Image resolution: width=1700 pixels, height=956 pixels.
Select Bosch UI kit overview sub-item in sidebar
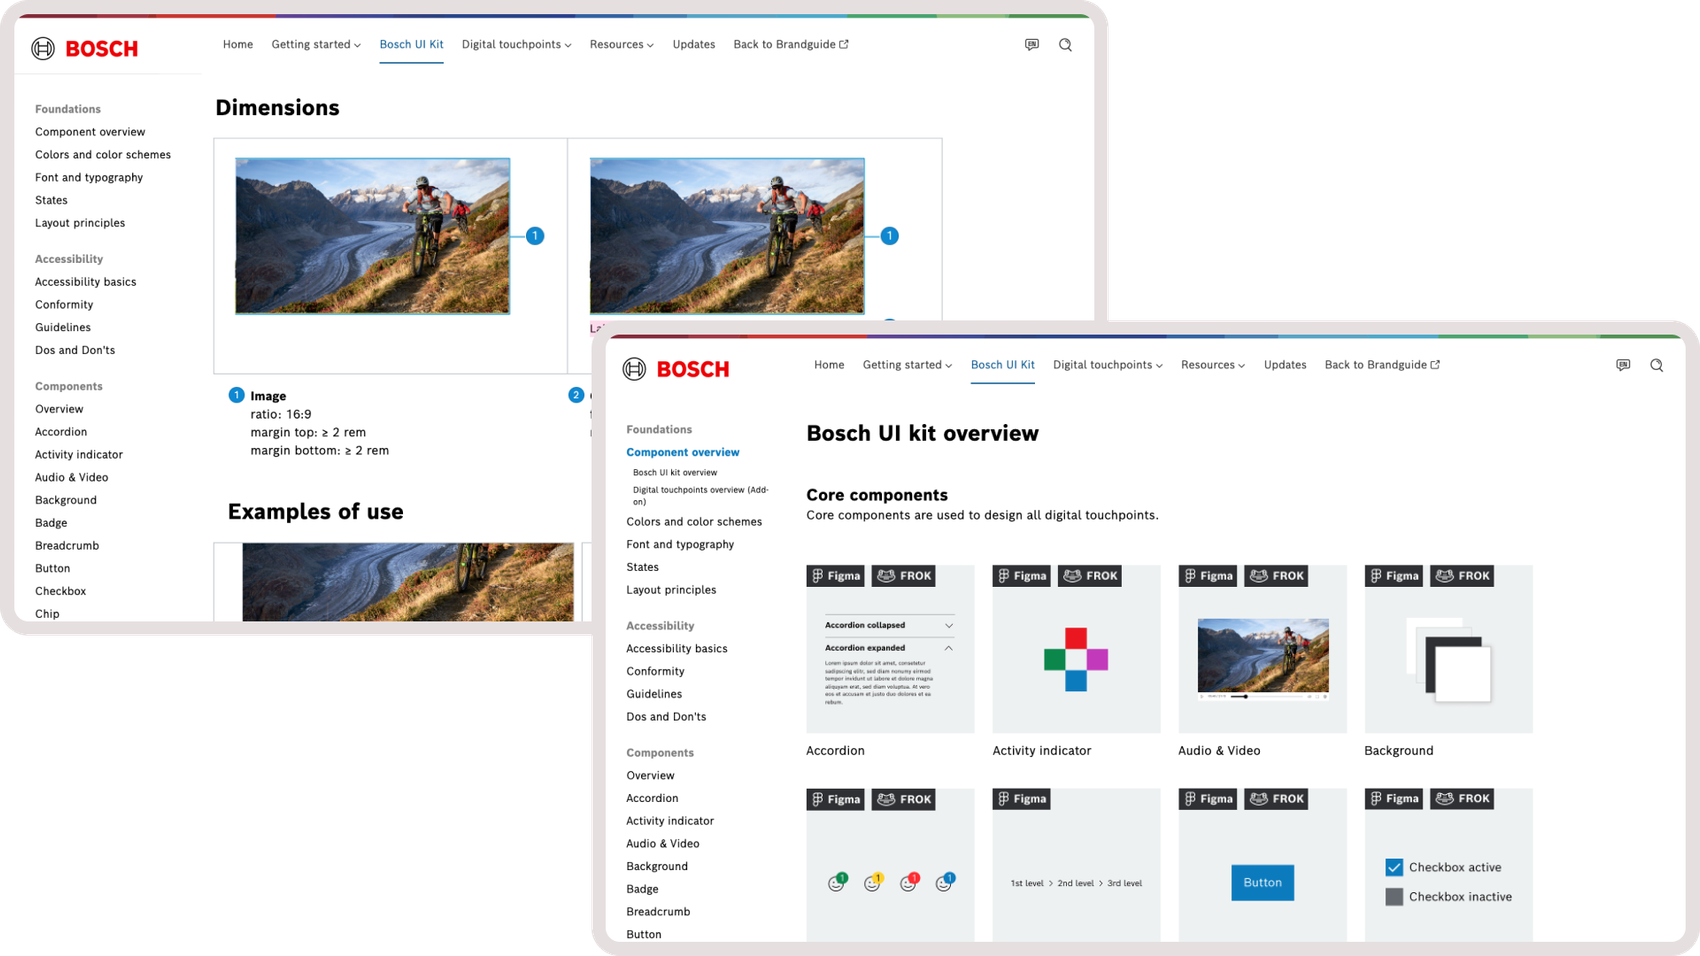(x=675, y=473)
